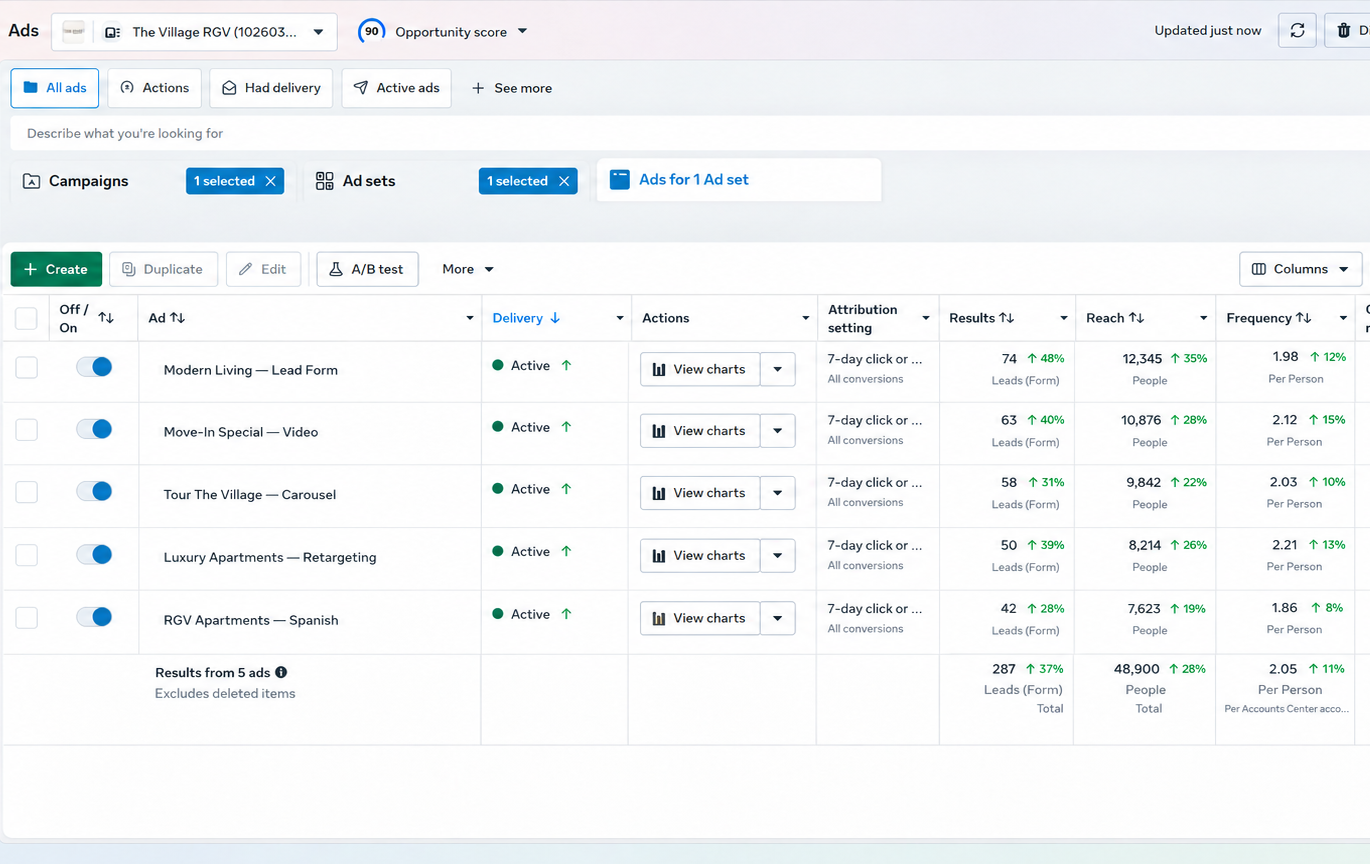Image resolution: width=1370 pixels, height=864 pixels.
Task: Open View charts for RGV Apartments — Spanish
Action: click(x=700, y=618)
